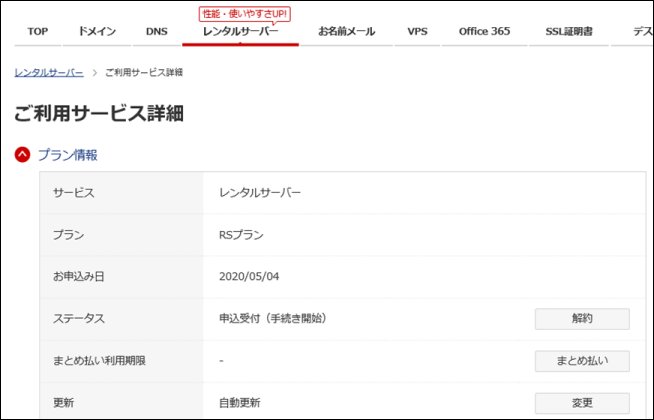Click the まとめ払い利用期限 label
The width and height of the screenshot is (654, 420).
(x=99, y=361)
